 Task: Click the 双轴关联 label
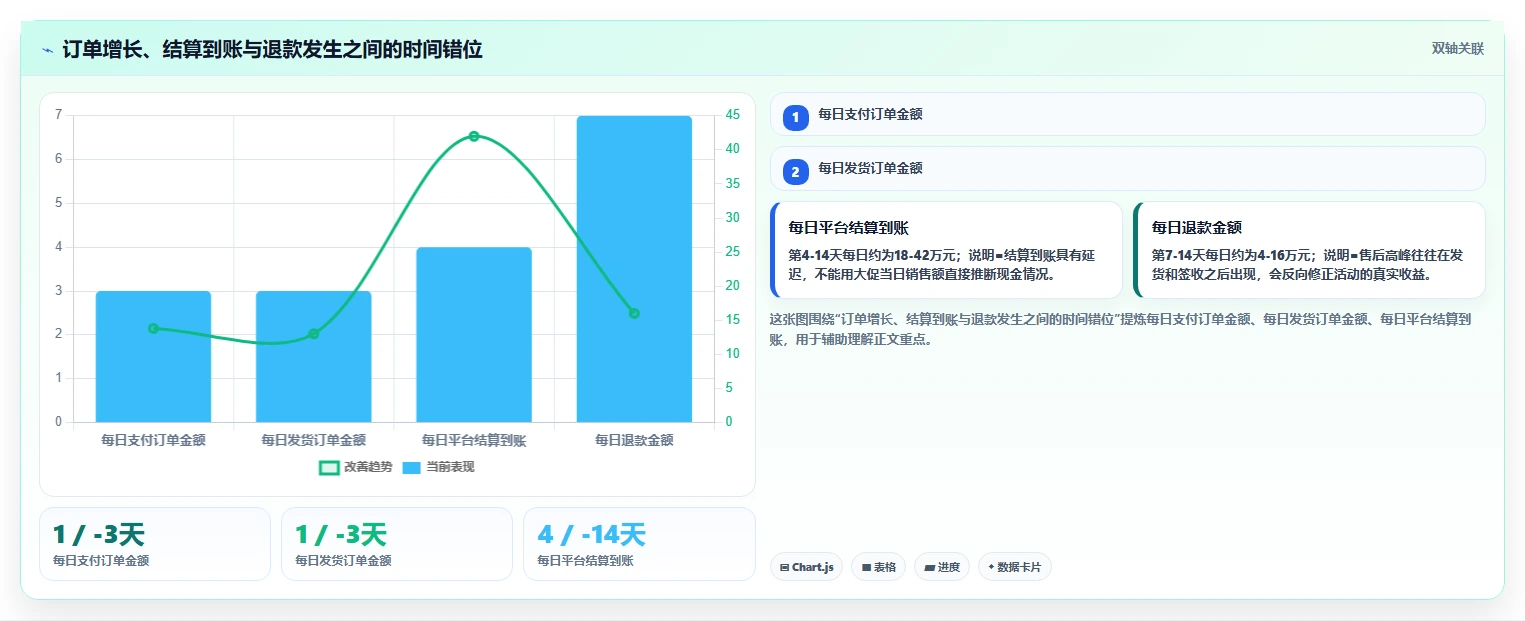pos(1457,49)
